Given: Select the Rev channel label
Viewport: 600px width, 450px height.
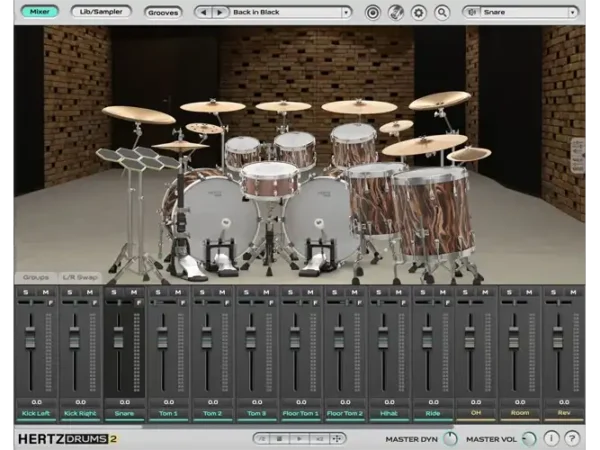Looking at the screenshot, I should (564, 413).
